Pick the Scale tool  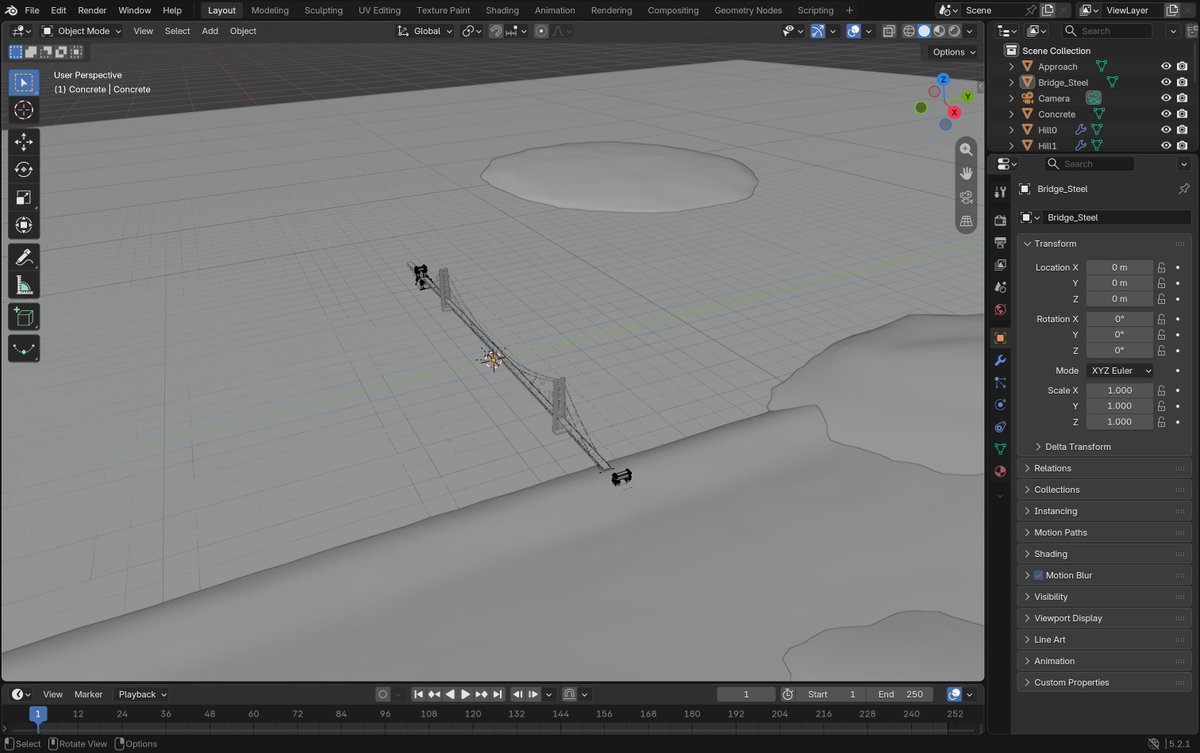point(24,198)
